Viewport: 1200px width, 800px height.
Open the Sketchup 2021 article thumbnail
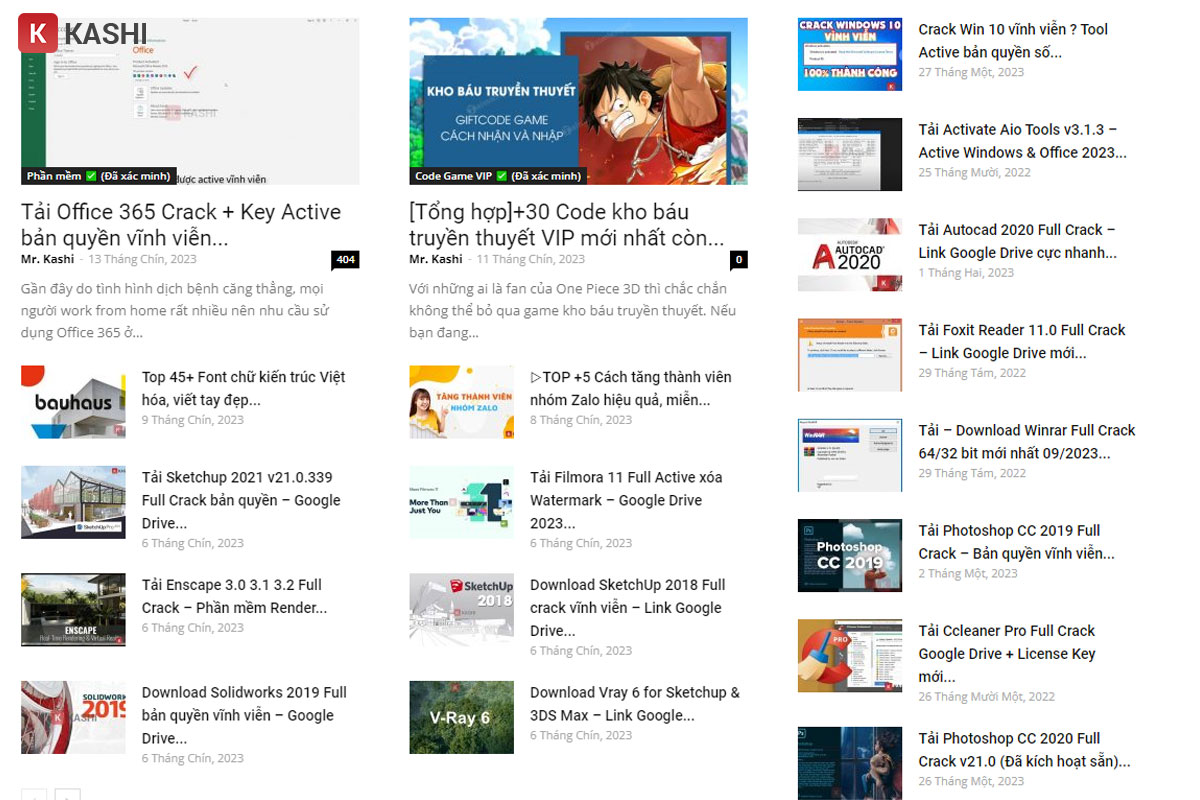tap(73, 502)
